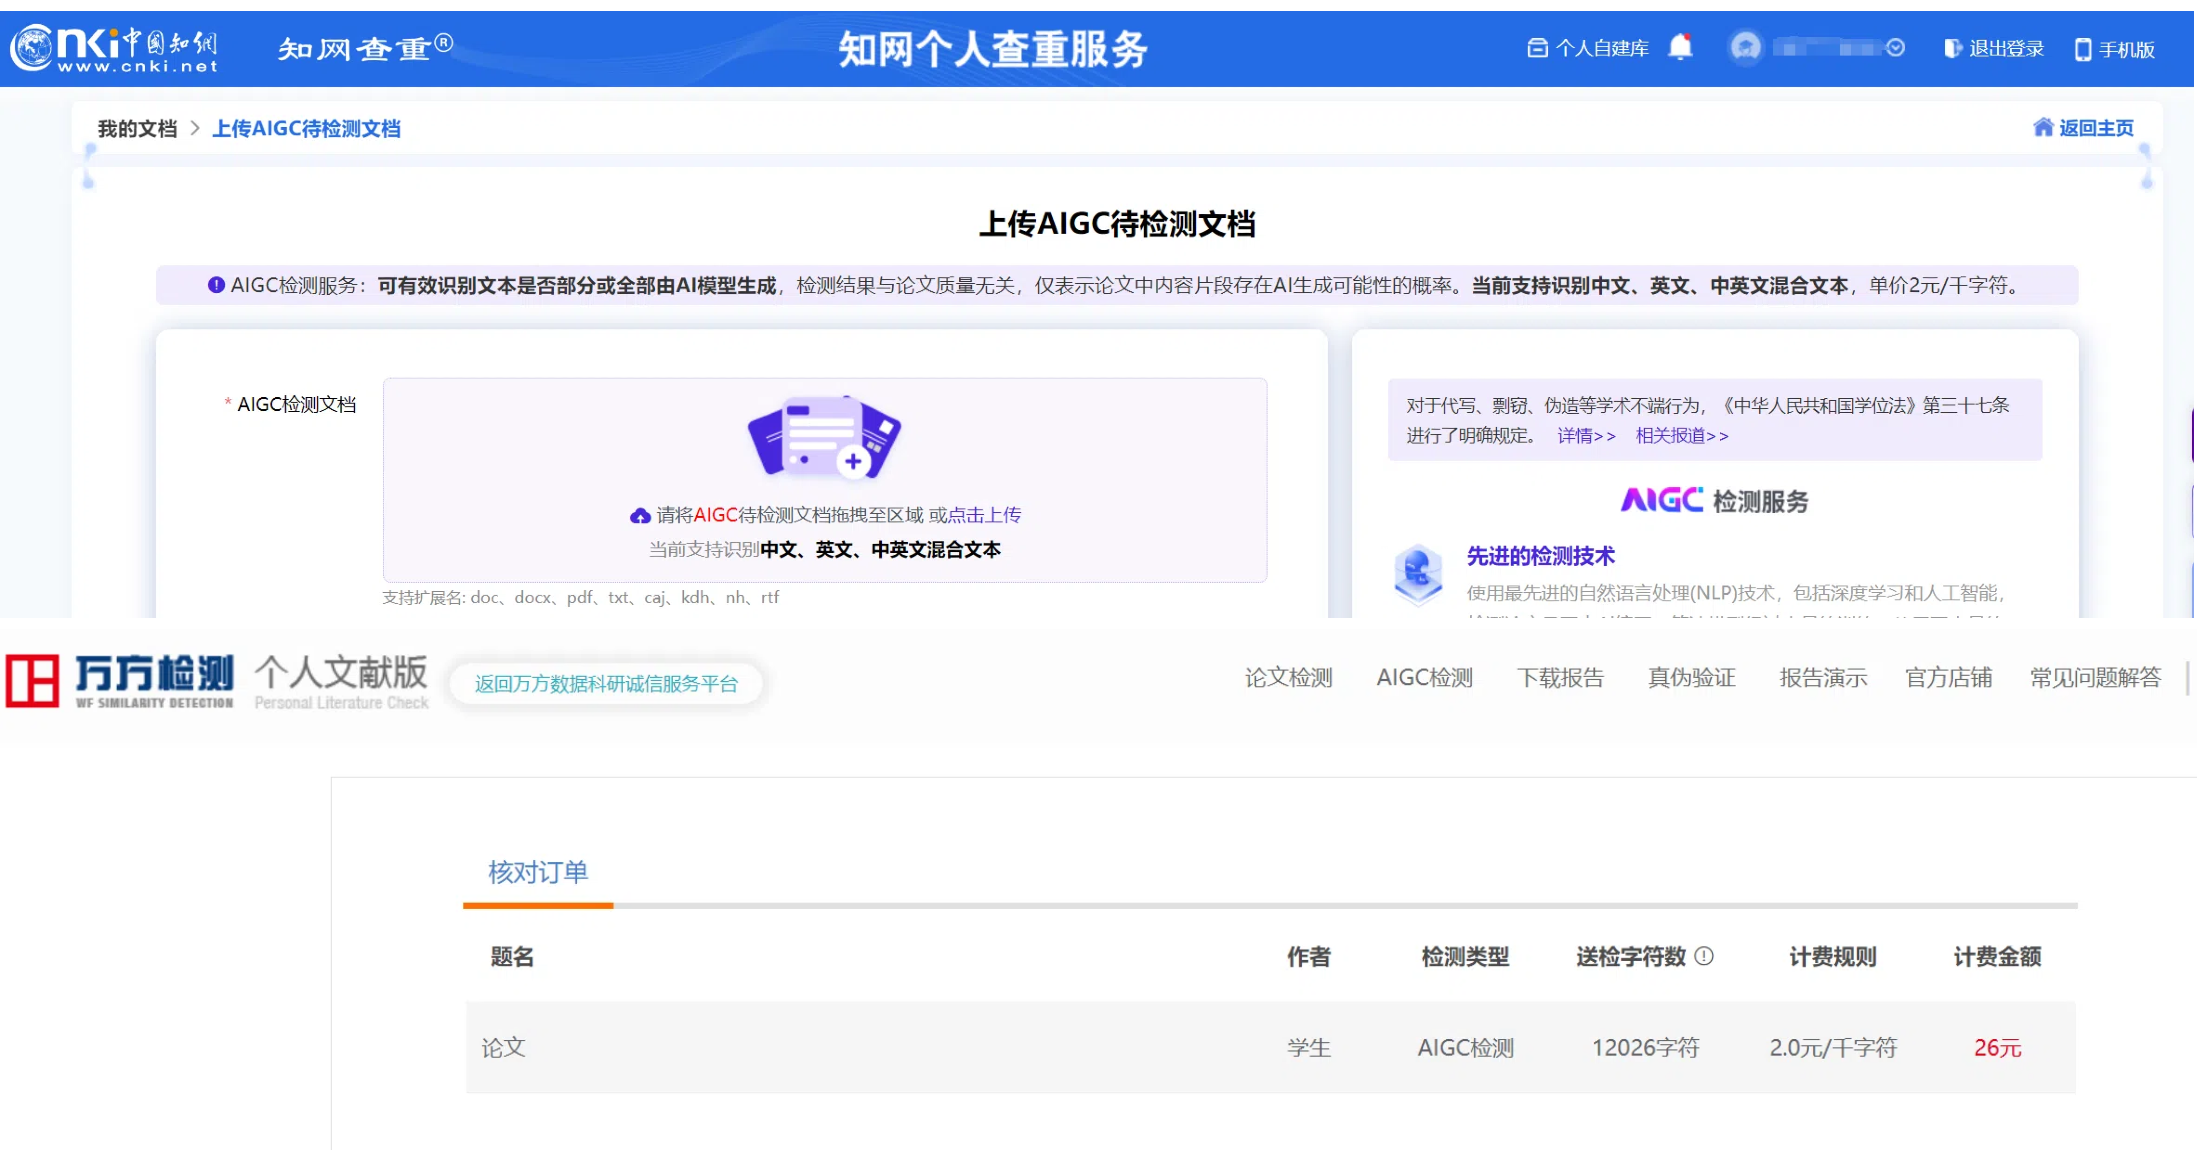The image size is (2200, 1150).
Task: Click the 计费规则 column header
Action: click(1832, 957)
